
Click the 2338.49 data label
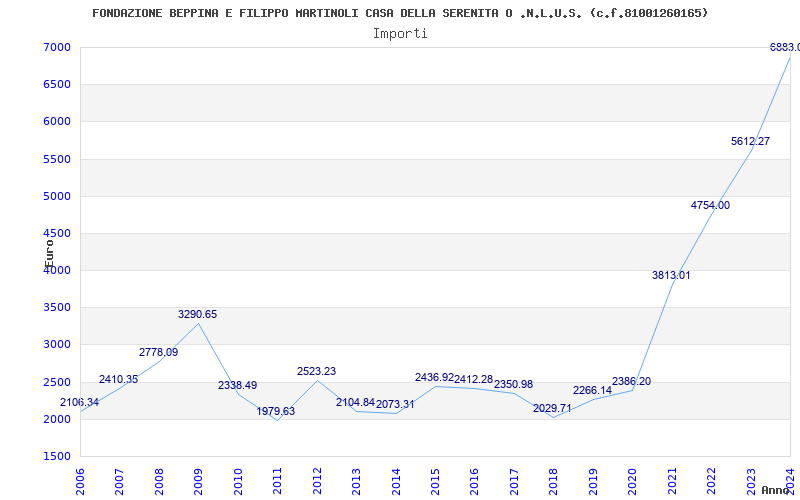coord(238,385)
